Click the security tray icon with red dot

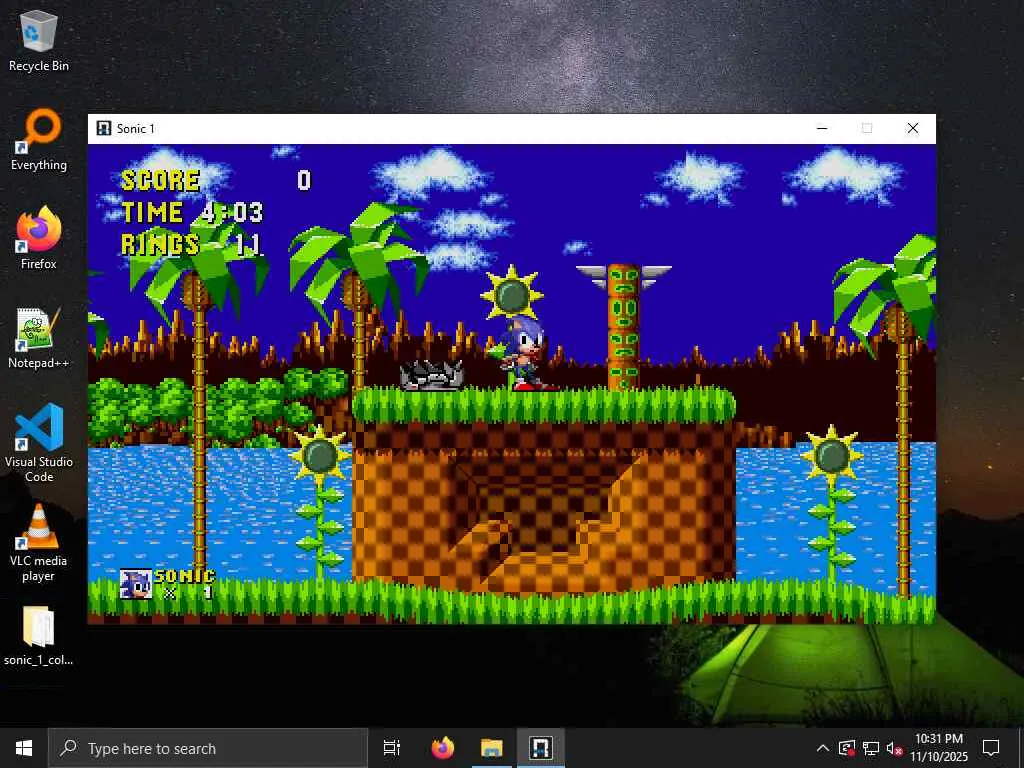[x=847, y=748]
